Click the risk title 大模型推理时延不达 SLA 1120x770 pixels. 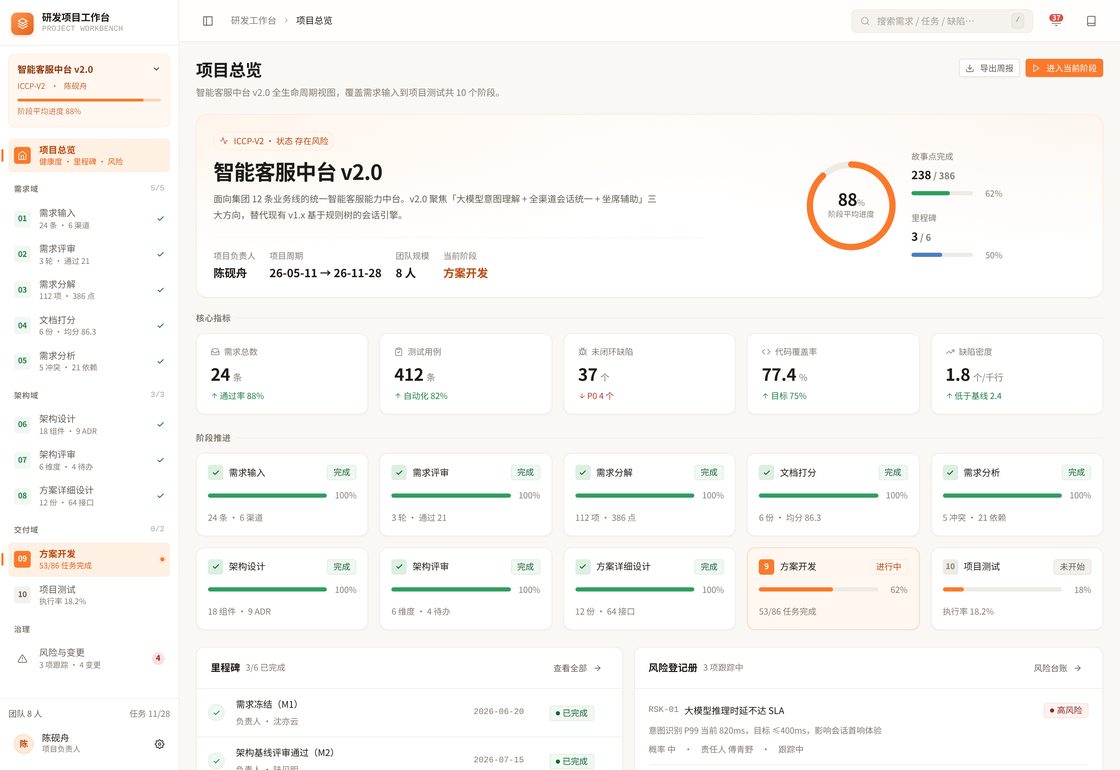point(734,711)
